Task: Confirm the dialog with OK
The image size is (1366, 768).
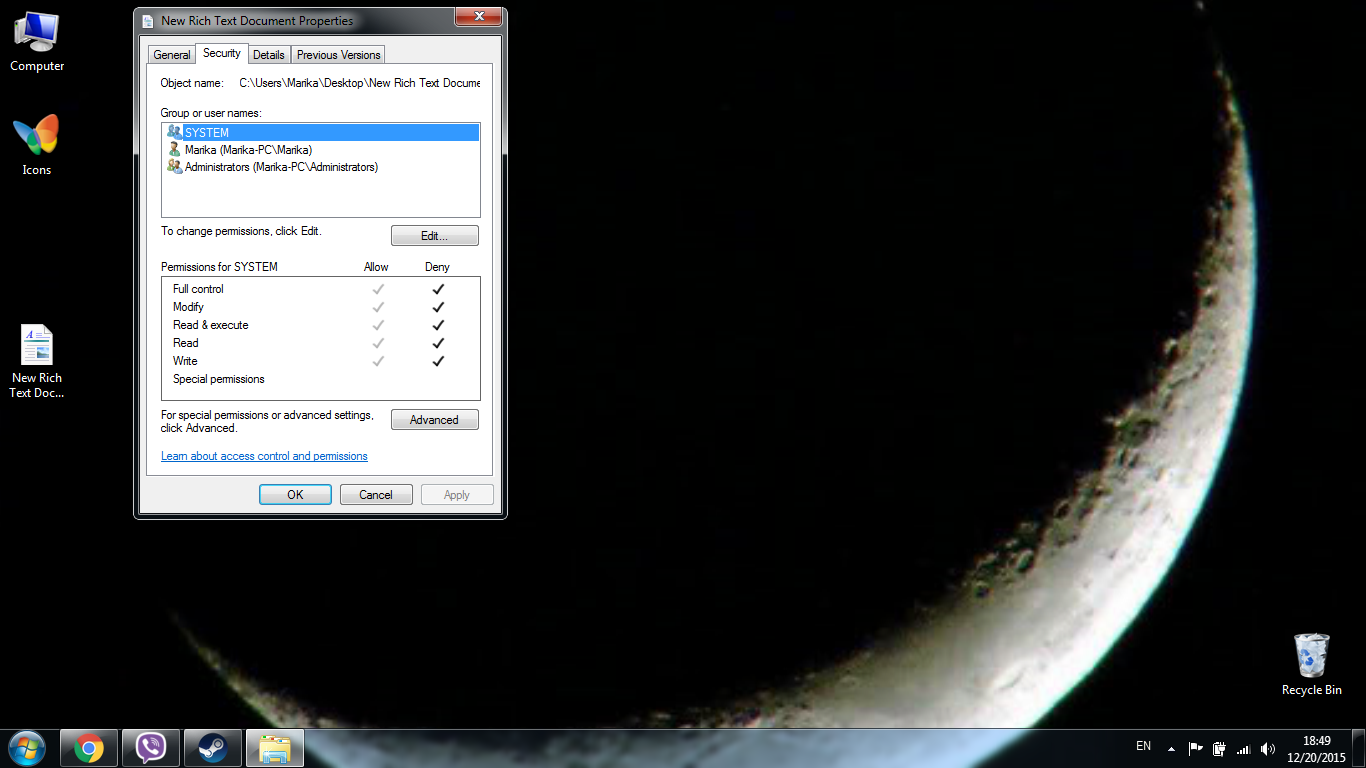Action: (x=295, y=494)
